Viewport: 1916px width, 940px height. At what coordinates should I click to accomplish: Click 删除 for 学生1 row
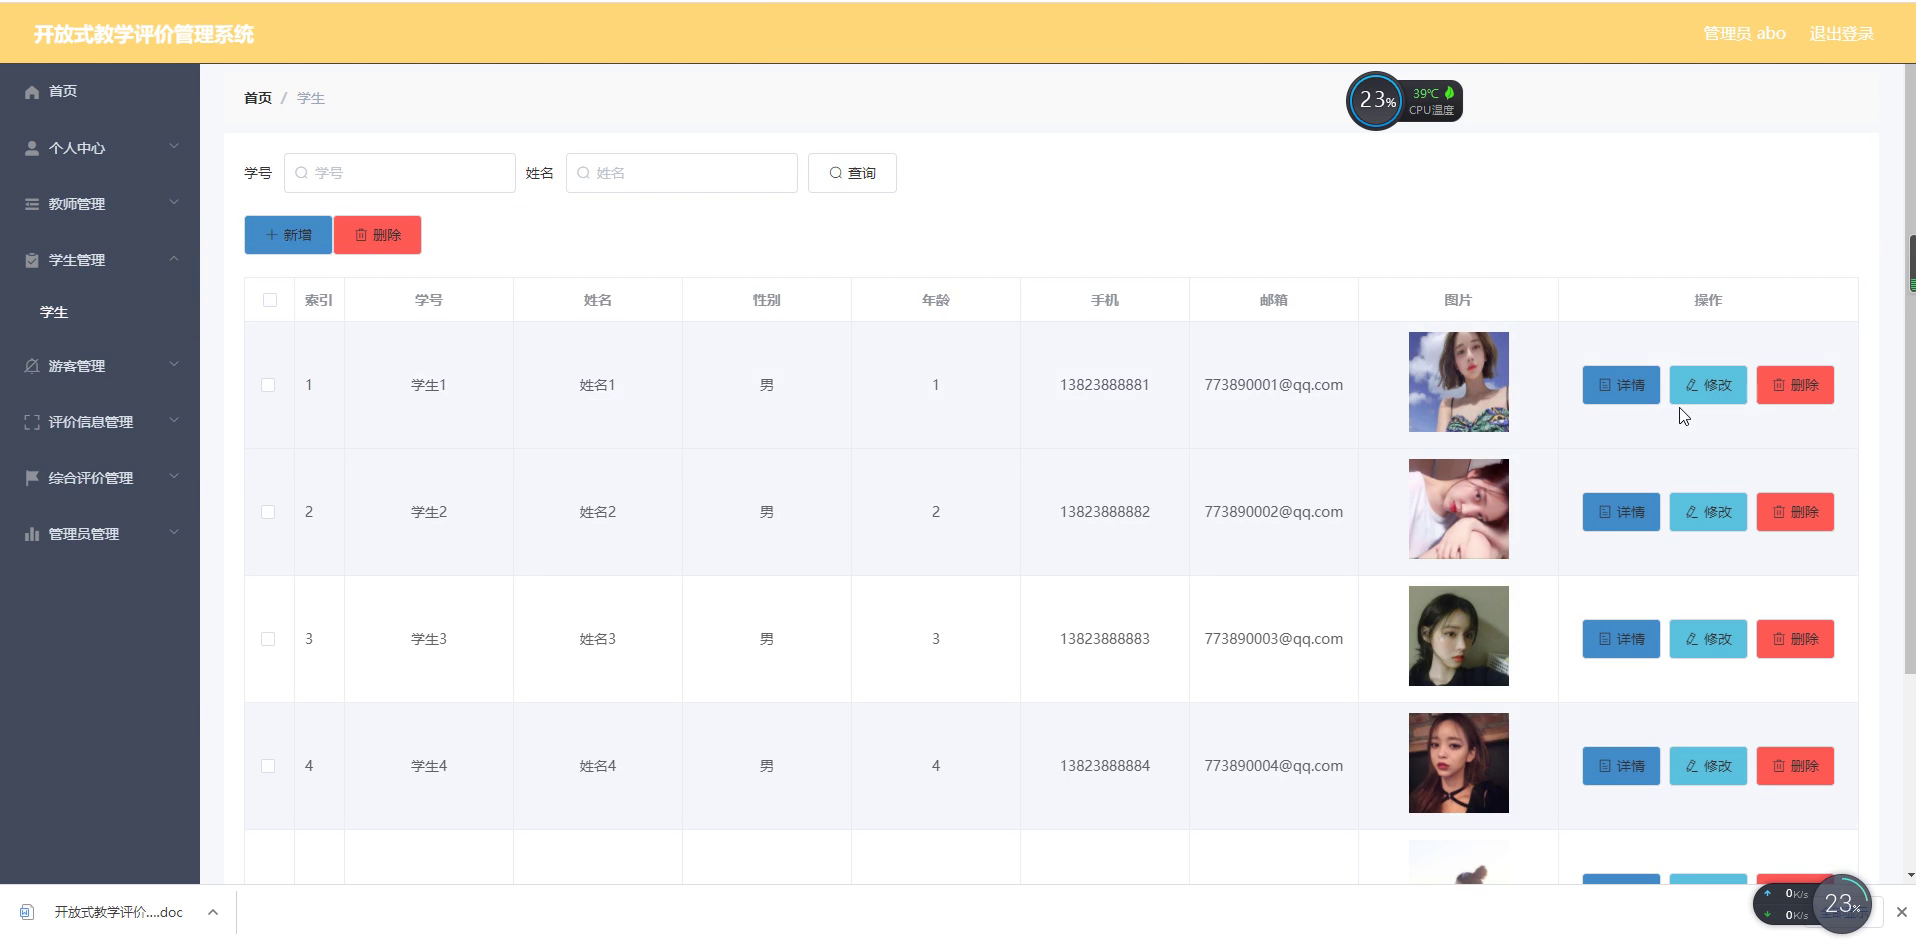tap(1795, 385)
